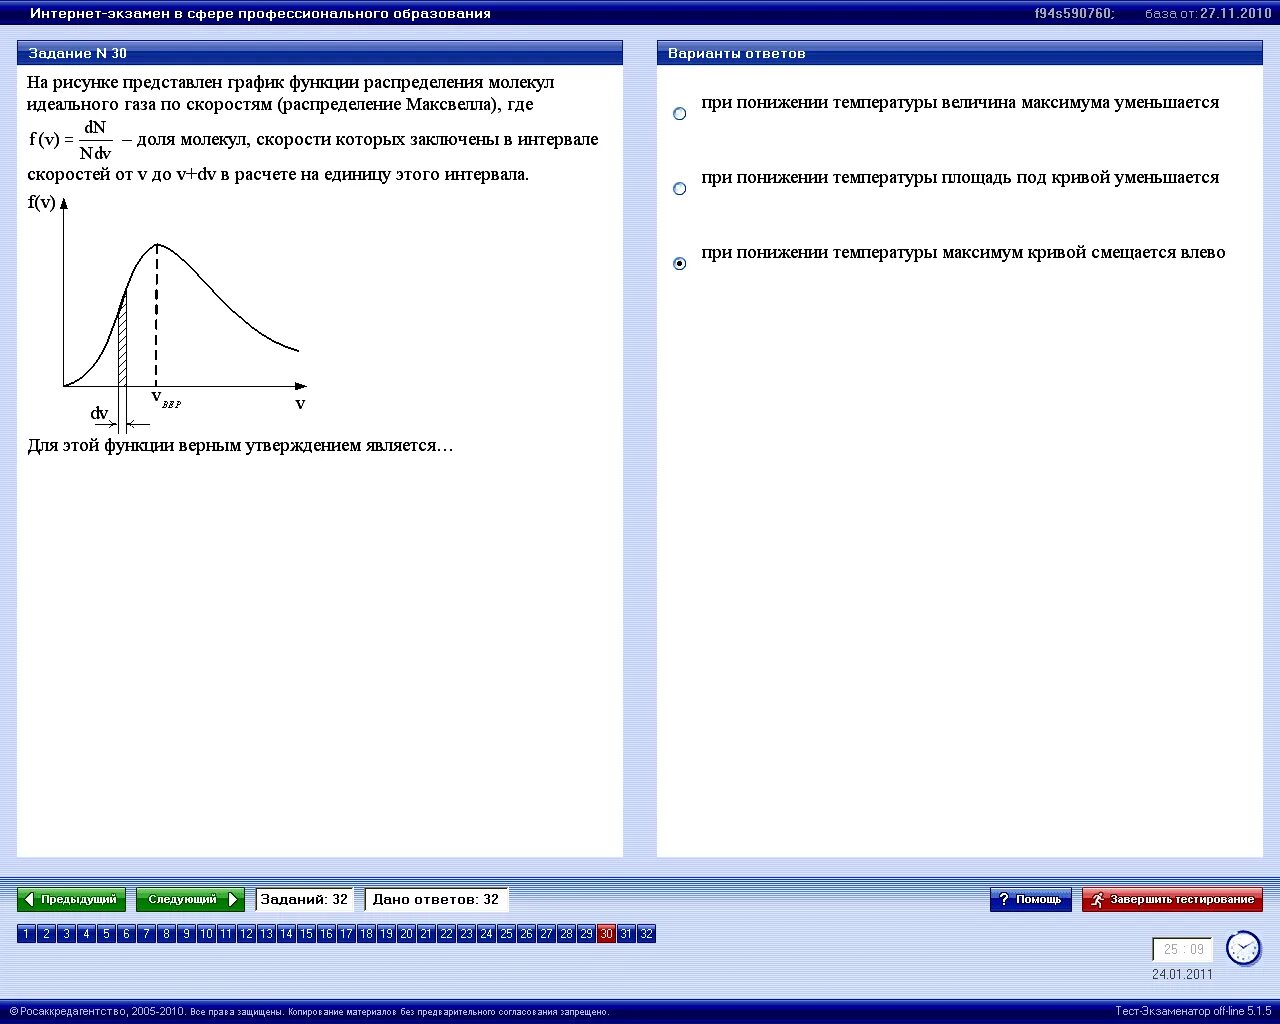Select answer about area under curve decreasing
Viewport: 1280px width, 1024px height.
point(680,188)
